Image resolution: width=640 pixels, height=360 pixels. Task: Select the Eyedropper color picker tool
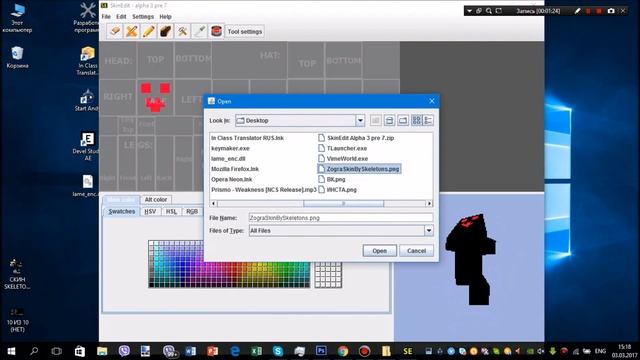coord(199,31)
